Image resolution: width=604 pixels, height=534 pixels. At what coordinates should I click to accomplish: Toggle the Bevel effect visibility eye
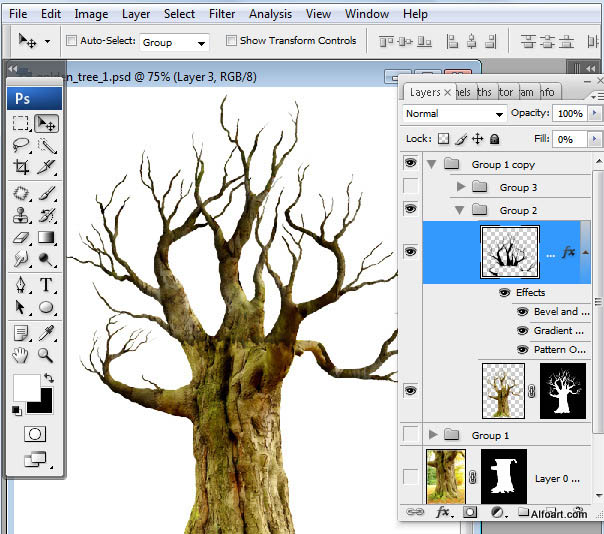pos(522,312)
